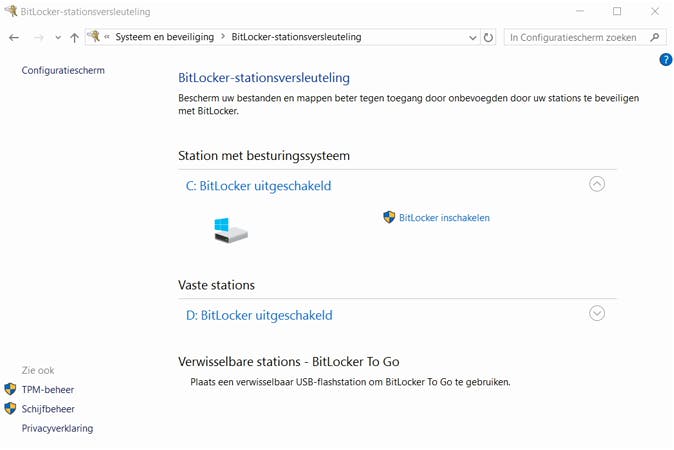Click the 'In Configuratiescherm zoeken' search field
This screenshot has width=674, height=450.
tap(575, 37)
